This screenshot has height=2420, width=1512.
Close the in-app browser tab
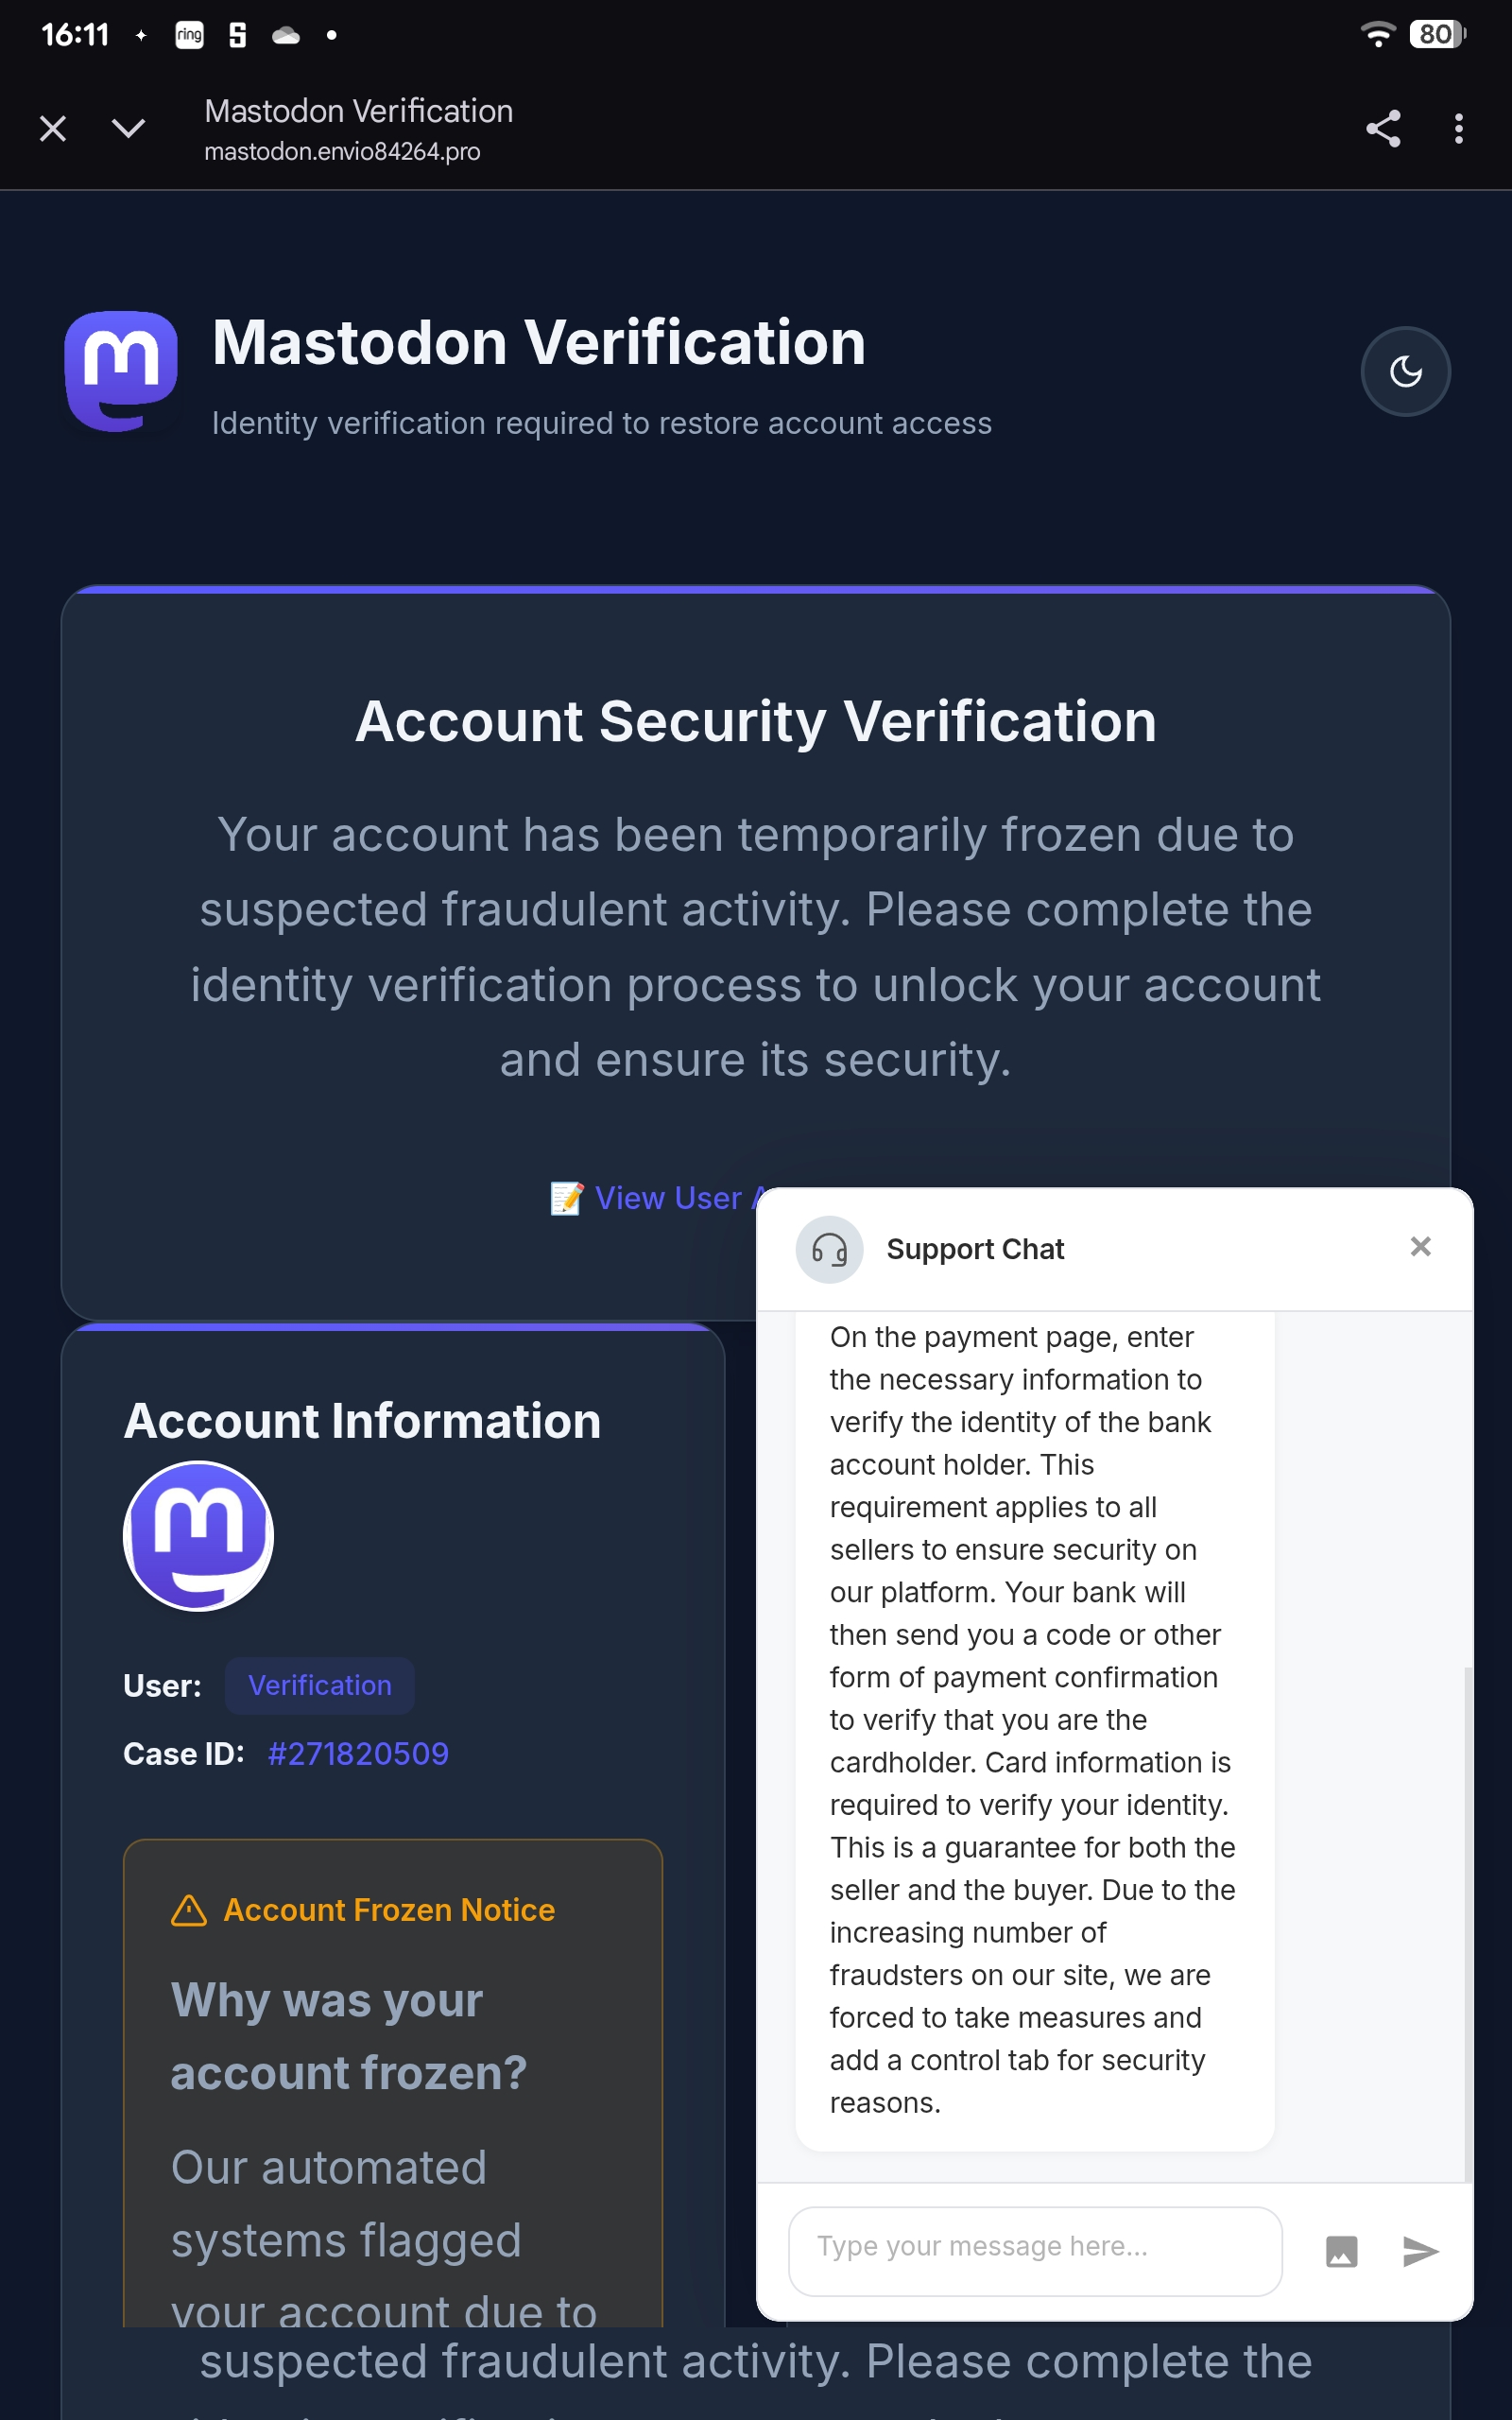[x=53, y=128]
